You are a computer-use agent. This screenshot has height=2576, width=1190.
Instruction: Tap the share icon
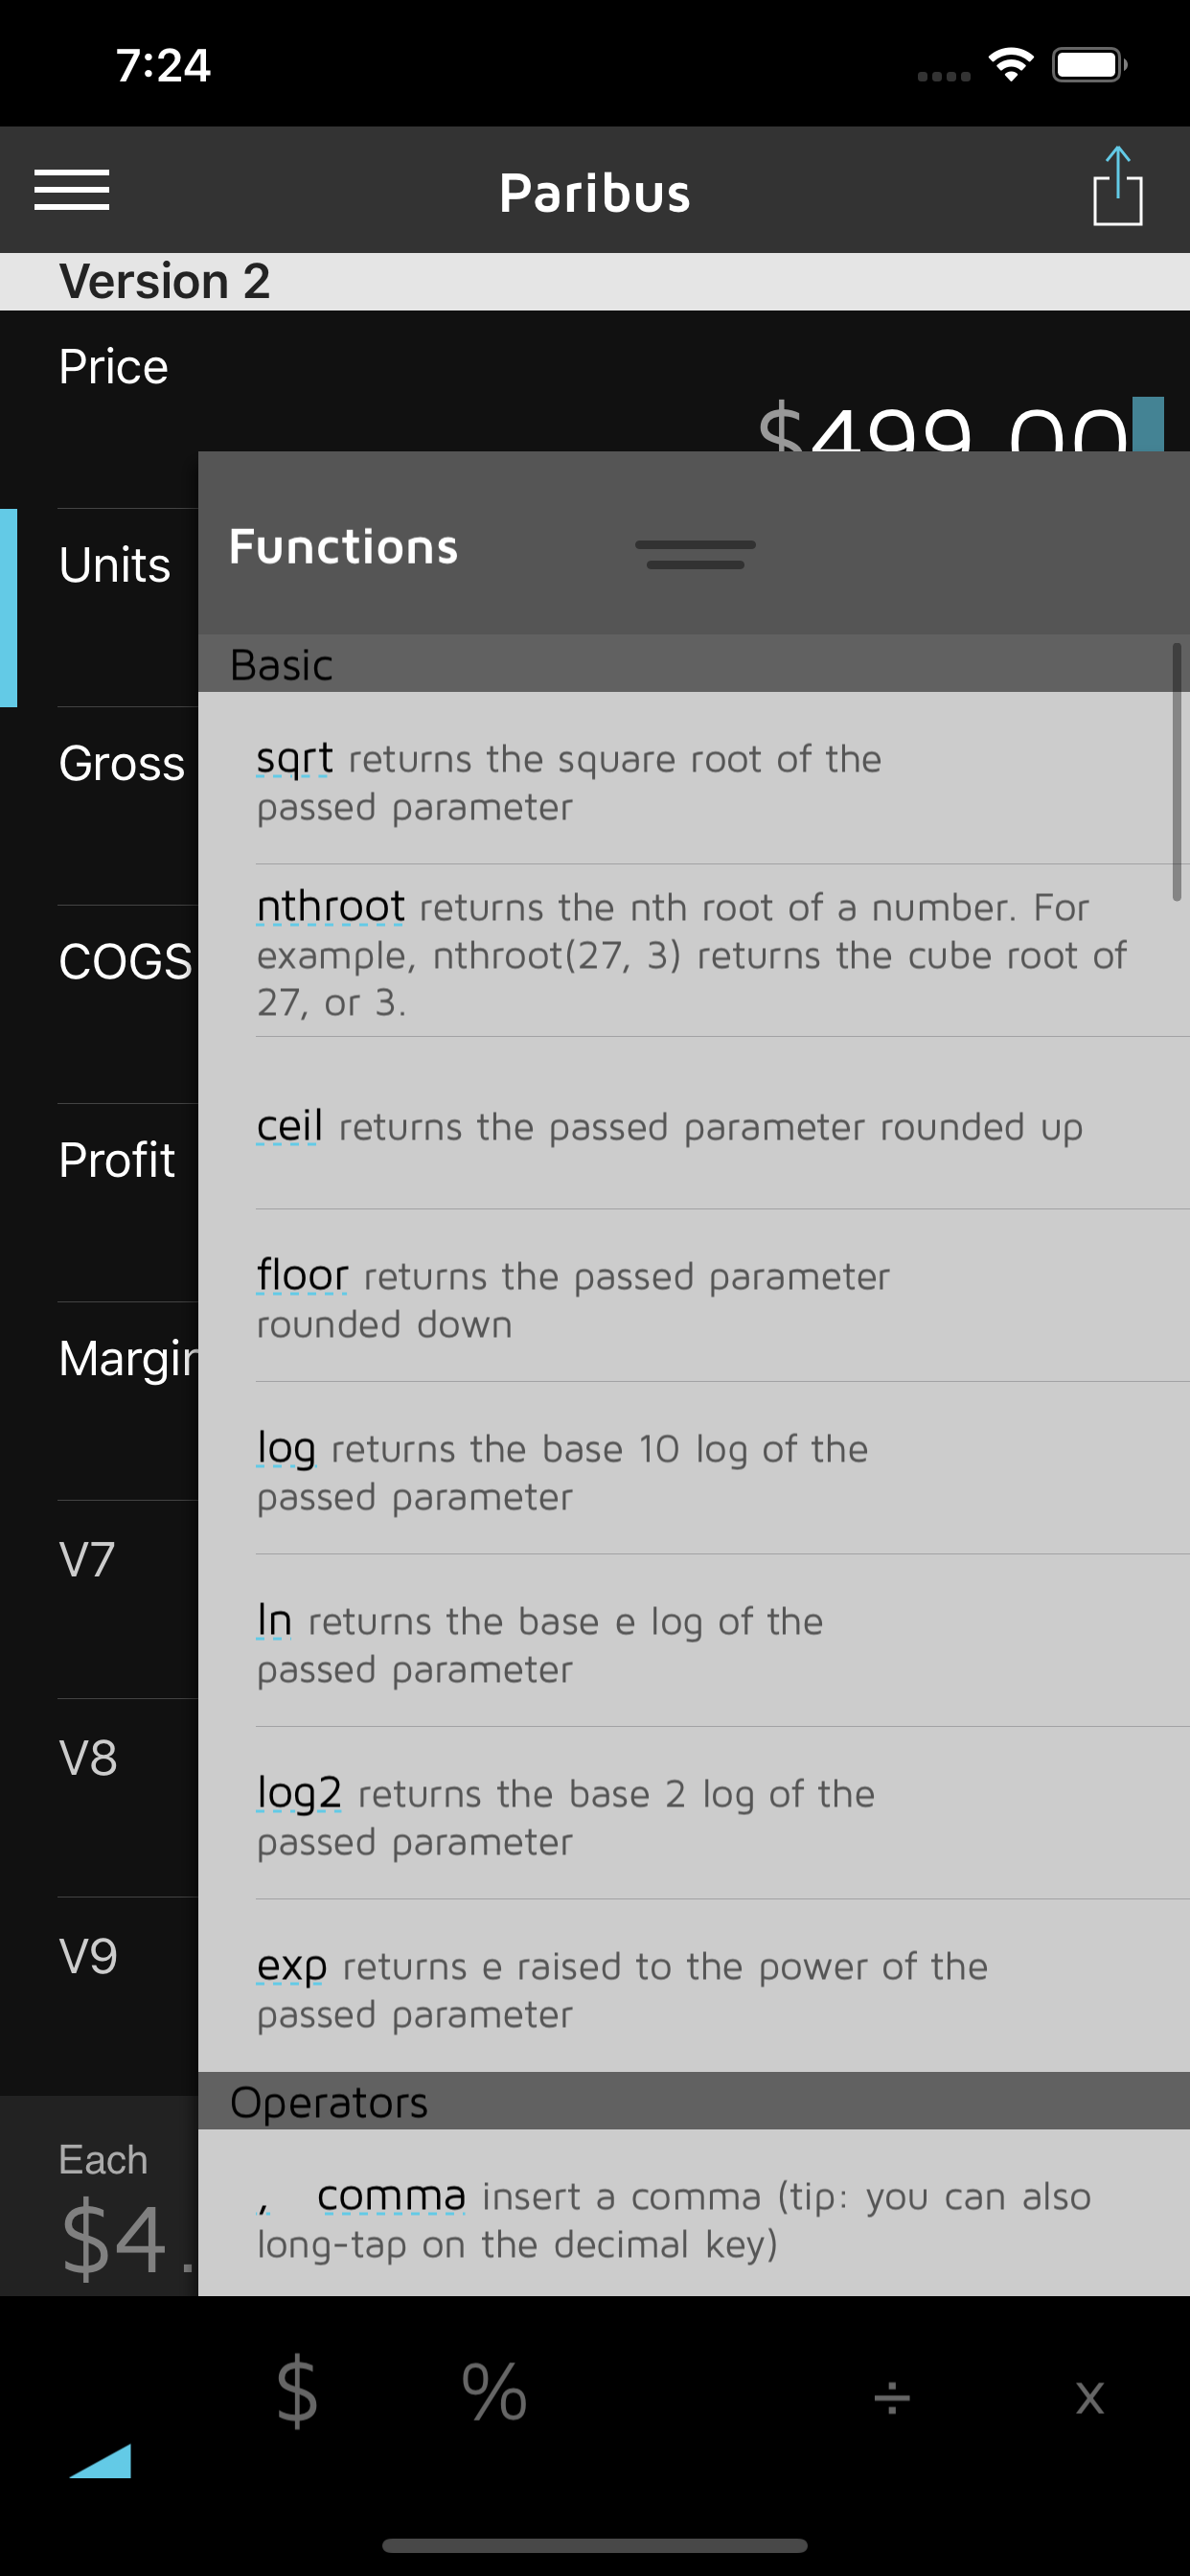coord(1117,188)
